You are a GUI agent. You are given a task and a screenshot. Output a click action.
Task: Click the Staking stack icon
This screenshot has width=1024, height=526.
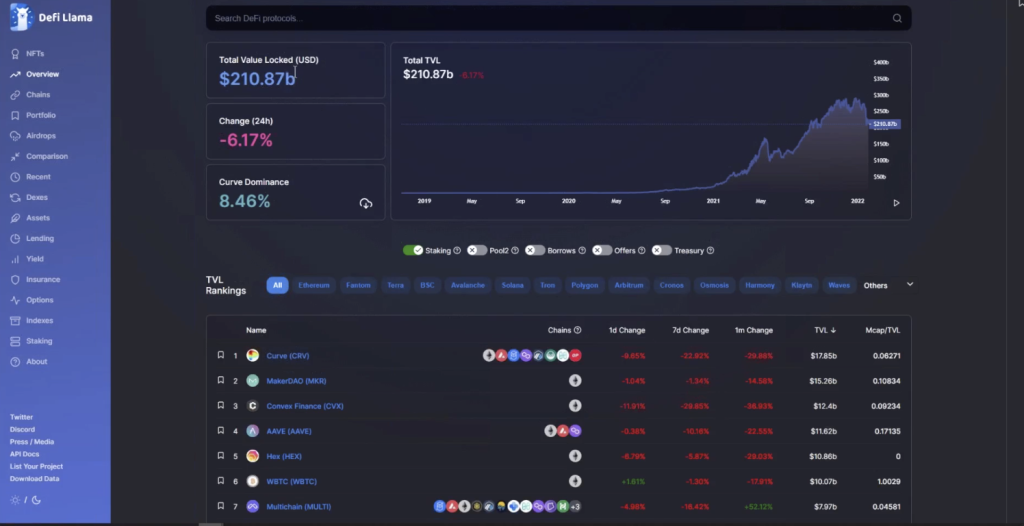(15, 341)
